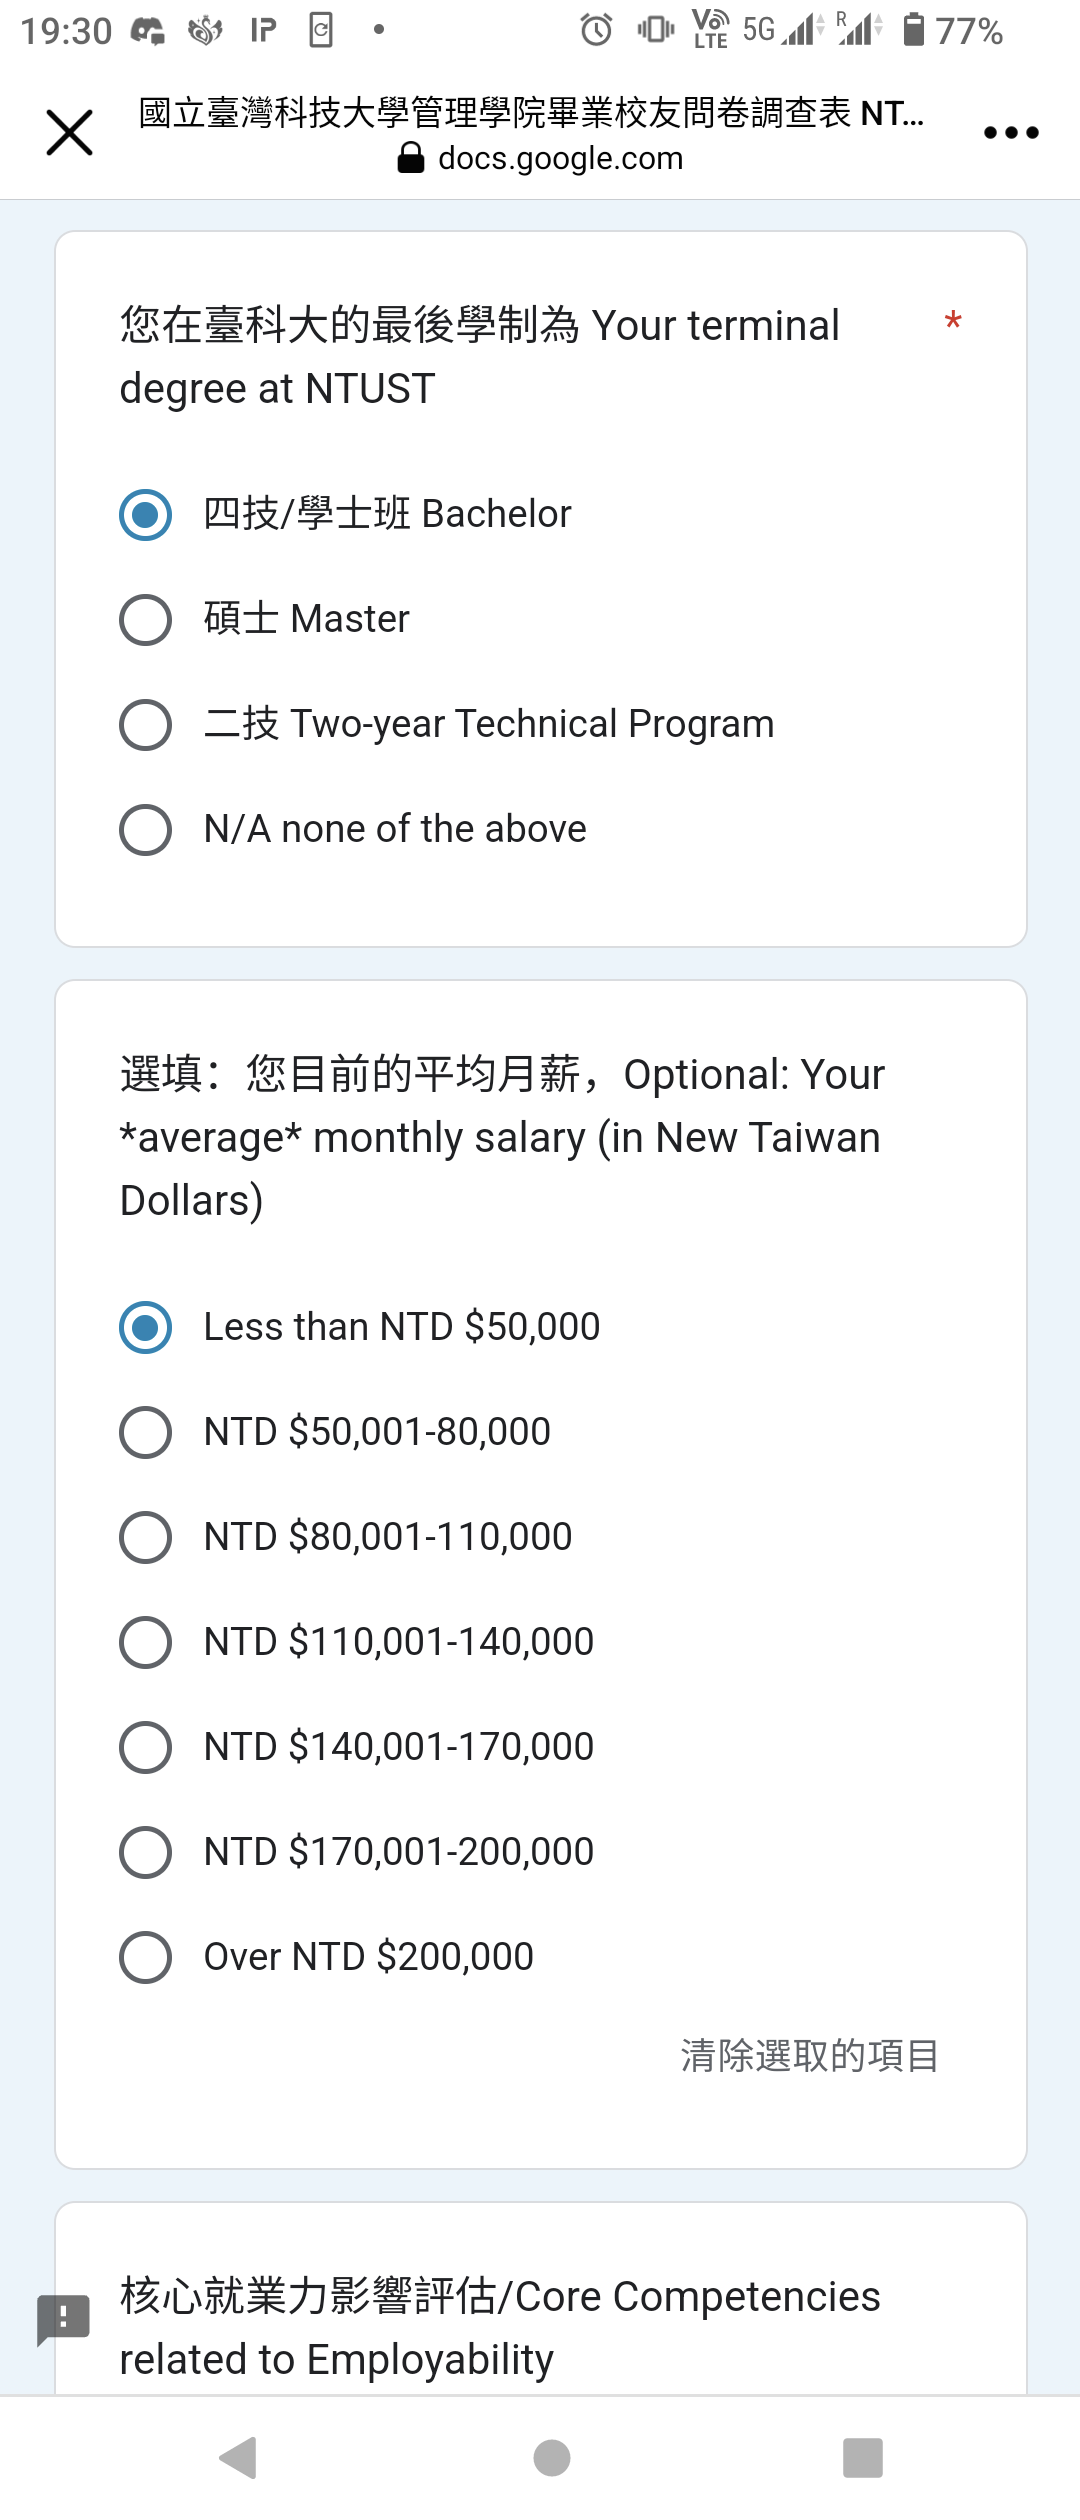Pick salary NTD $140,001-170,000

(357, 1747)
